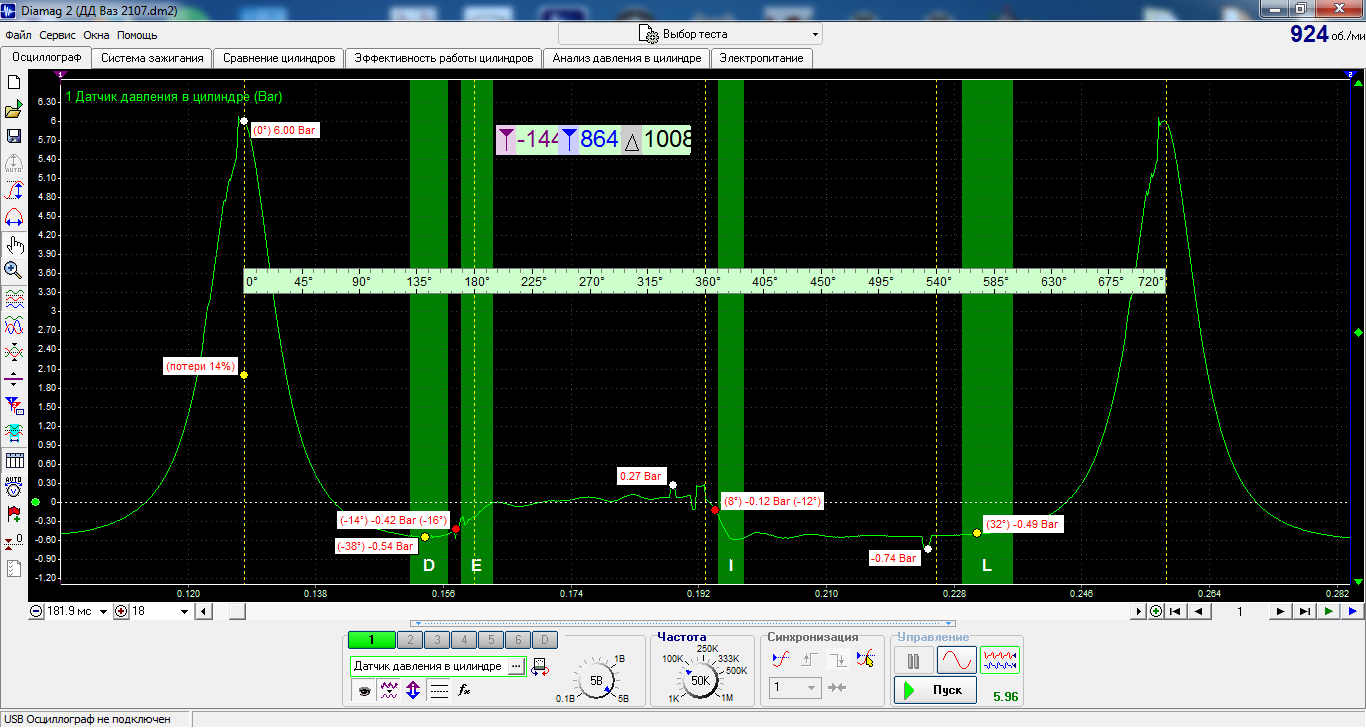Enable channel 4 button
This screenshot has height=728, width=1366.
pos(463,640)
